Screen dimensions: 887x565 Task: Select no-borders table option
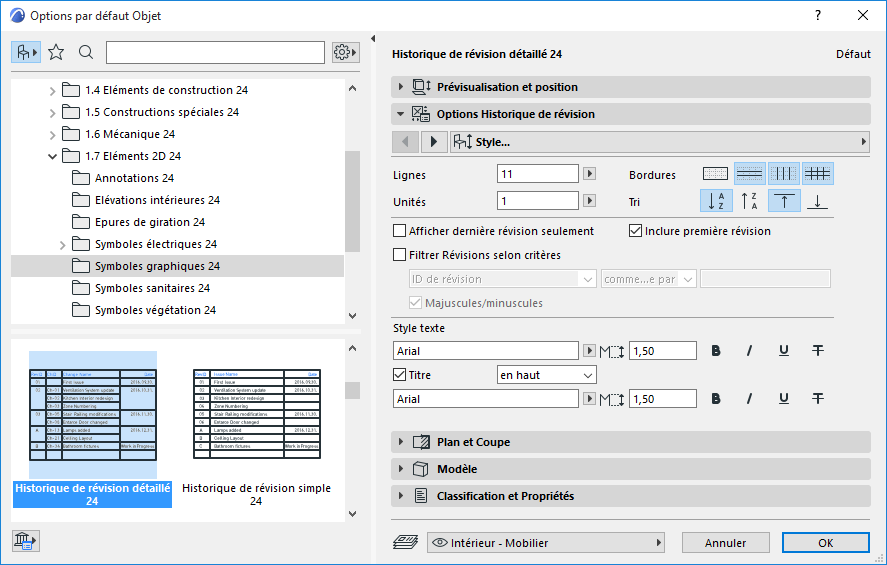point(715,174)
